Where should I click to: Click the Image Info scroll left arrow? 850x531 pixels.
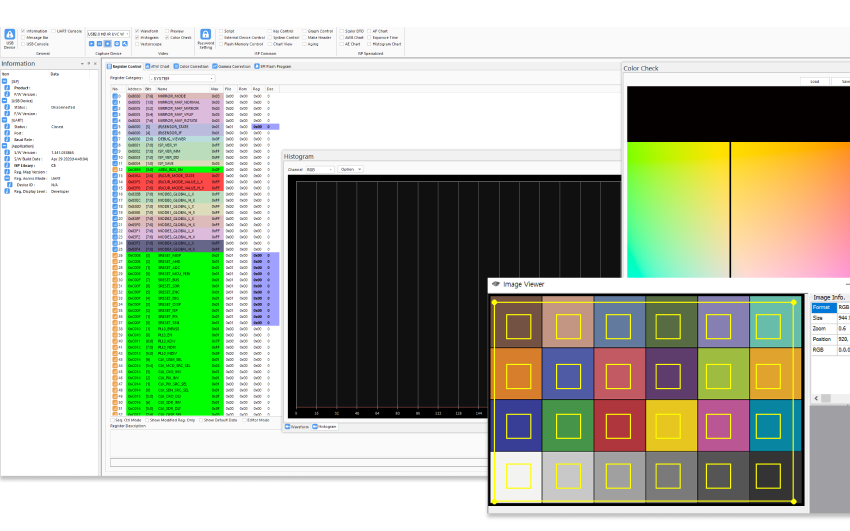(817, 398)
